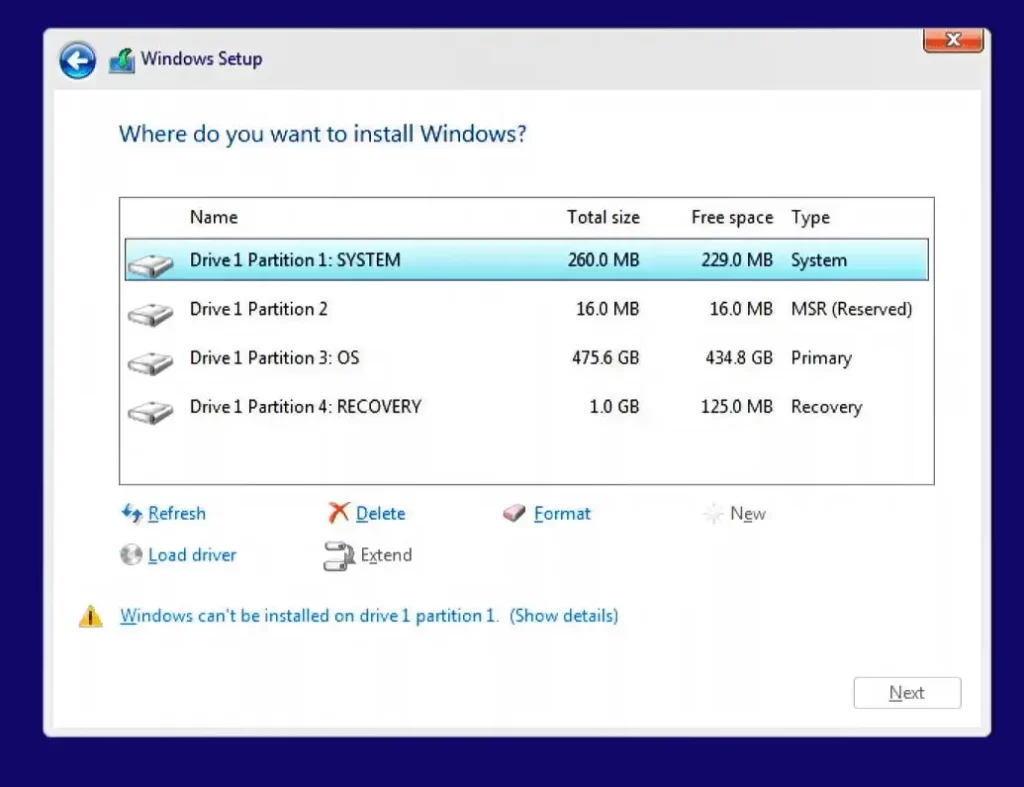Format the selected partition
This screenshot has width=1024, height=787.
(562, 513)
